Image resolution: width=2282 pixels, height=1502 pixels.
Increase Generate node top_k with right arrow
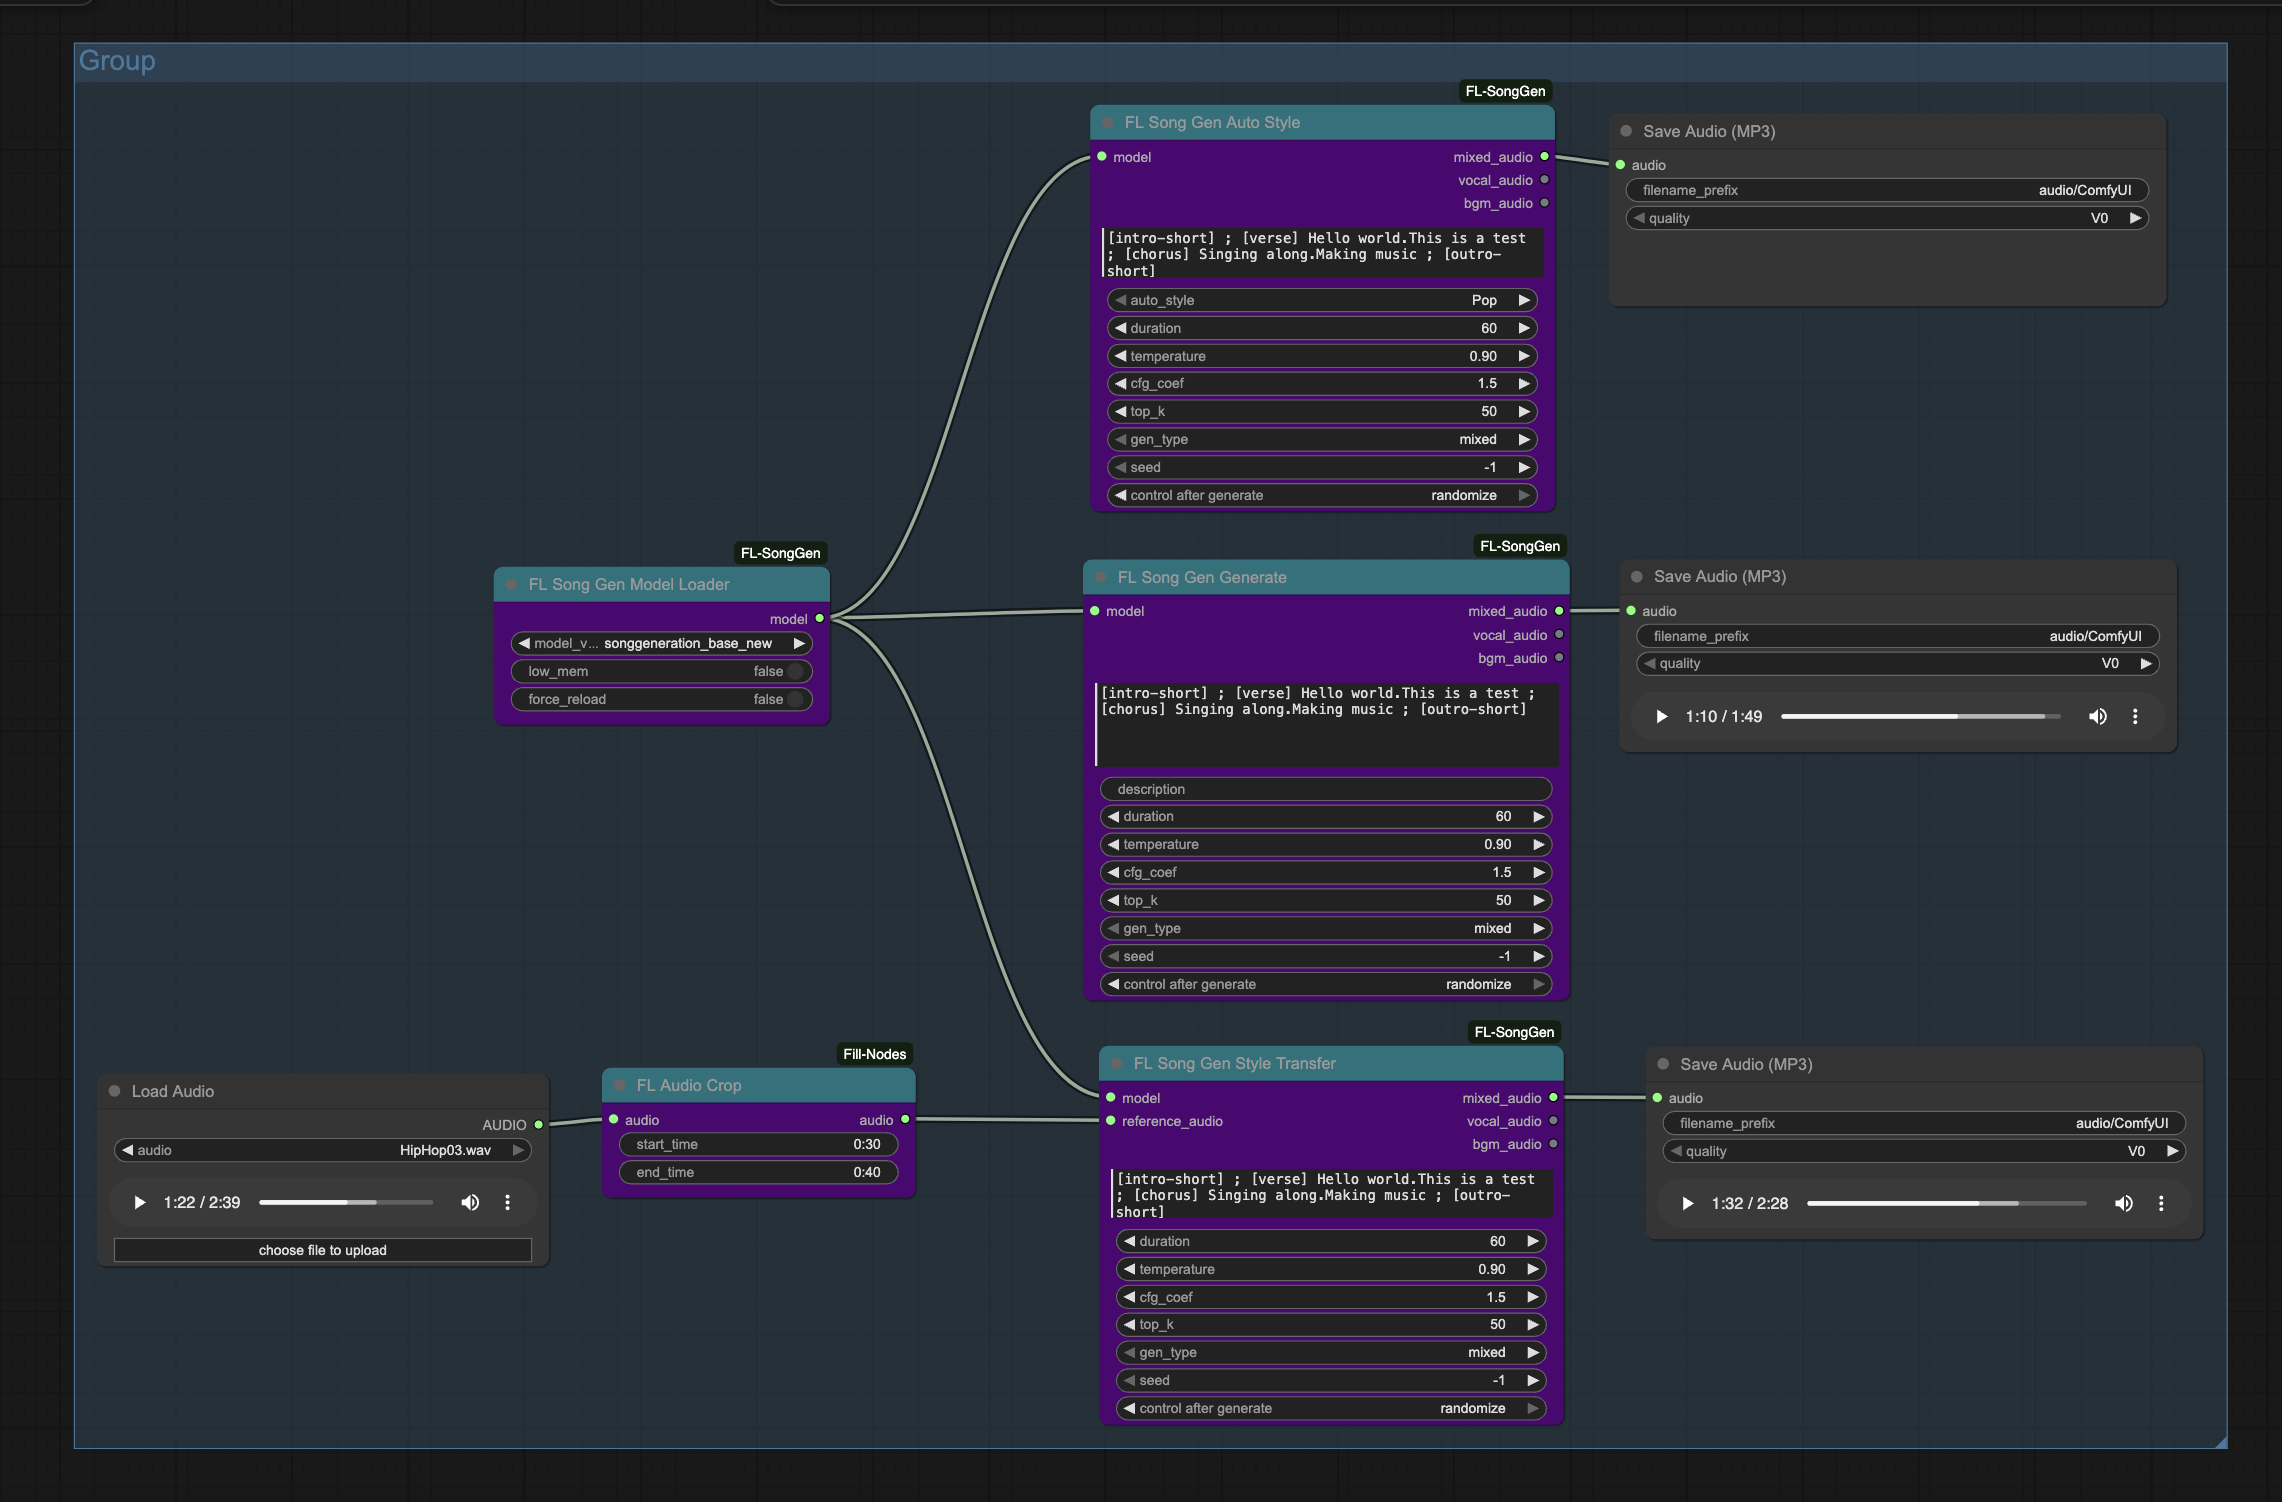tap(1539, 900)
